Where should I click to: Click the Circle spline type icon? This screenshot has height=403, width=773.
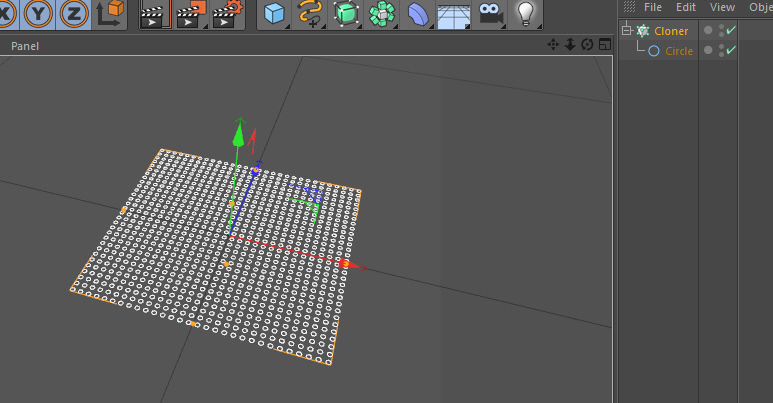point(654,51)
